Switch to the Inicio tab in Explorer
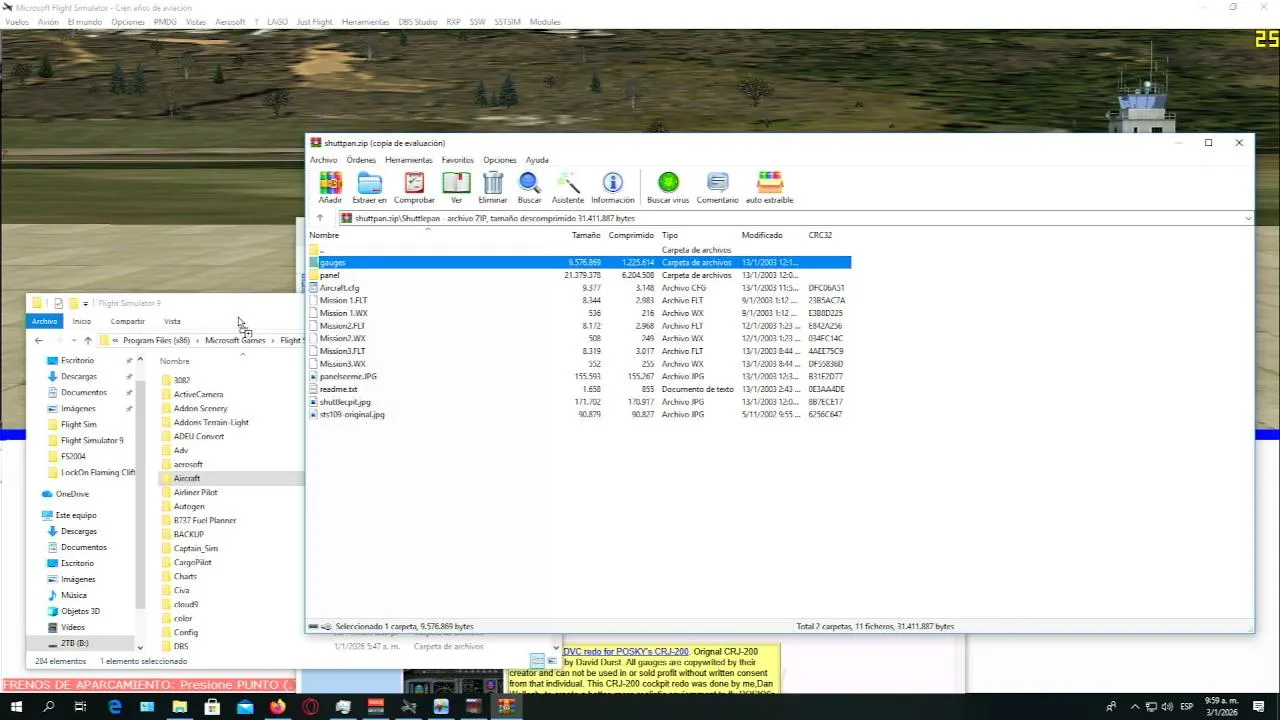The image size is (1280, 720). [x=81, y=321]
